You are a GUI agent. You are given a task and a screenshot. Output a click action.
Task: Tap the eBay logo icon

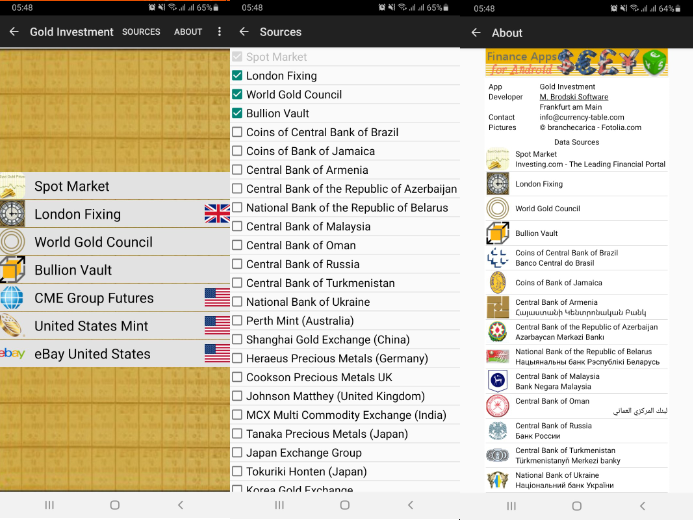tap(12, 353)
